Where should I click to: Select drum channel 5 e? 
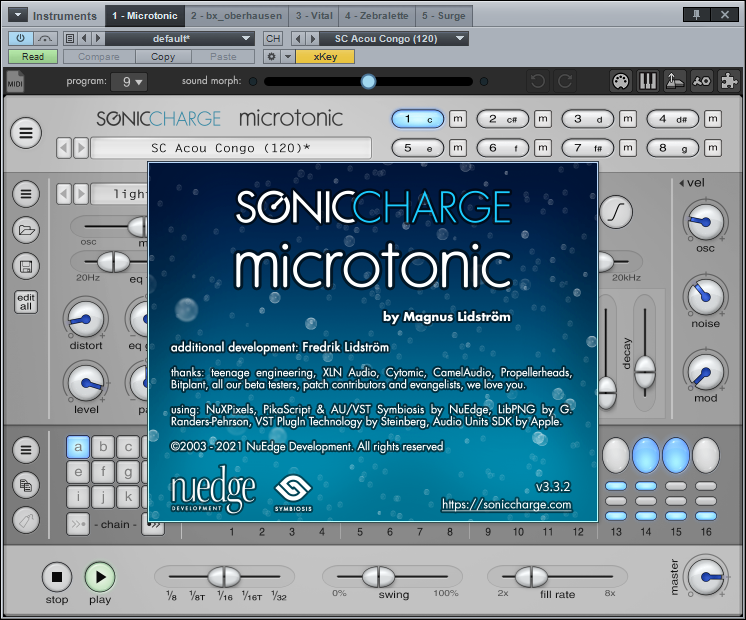(x=417, y=148)
